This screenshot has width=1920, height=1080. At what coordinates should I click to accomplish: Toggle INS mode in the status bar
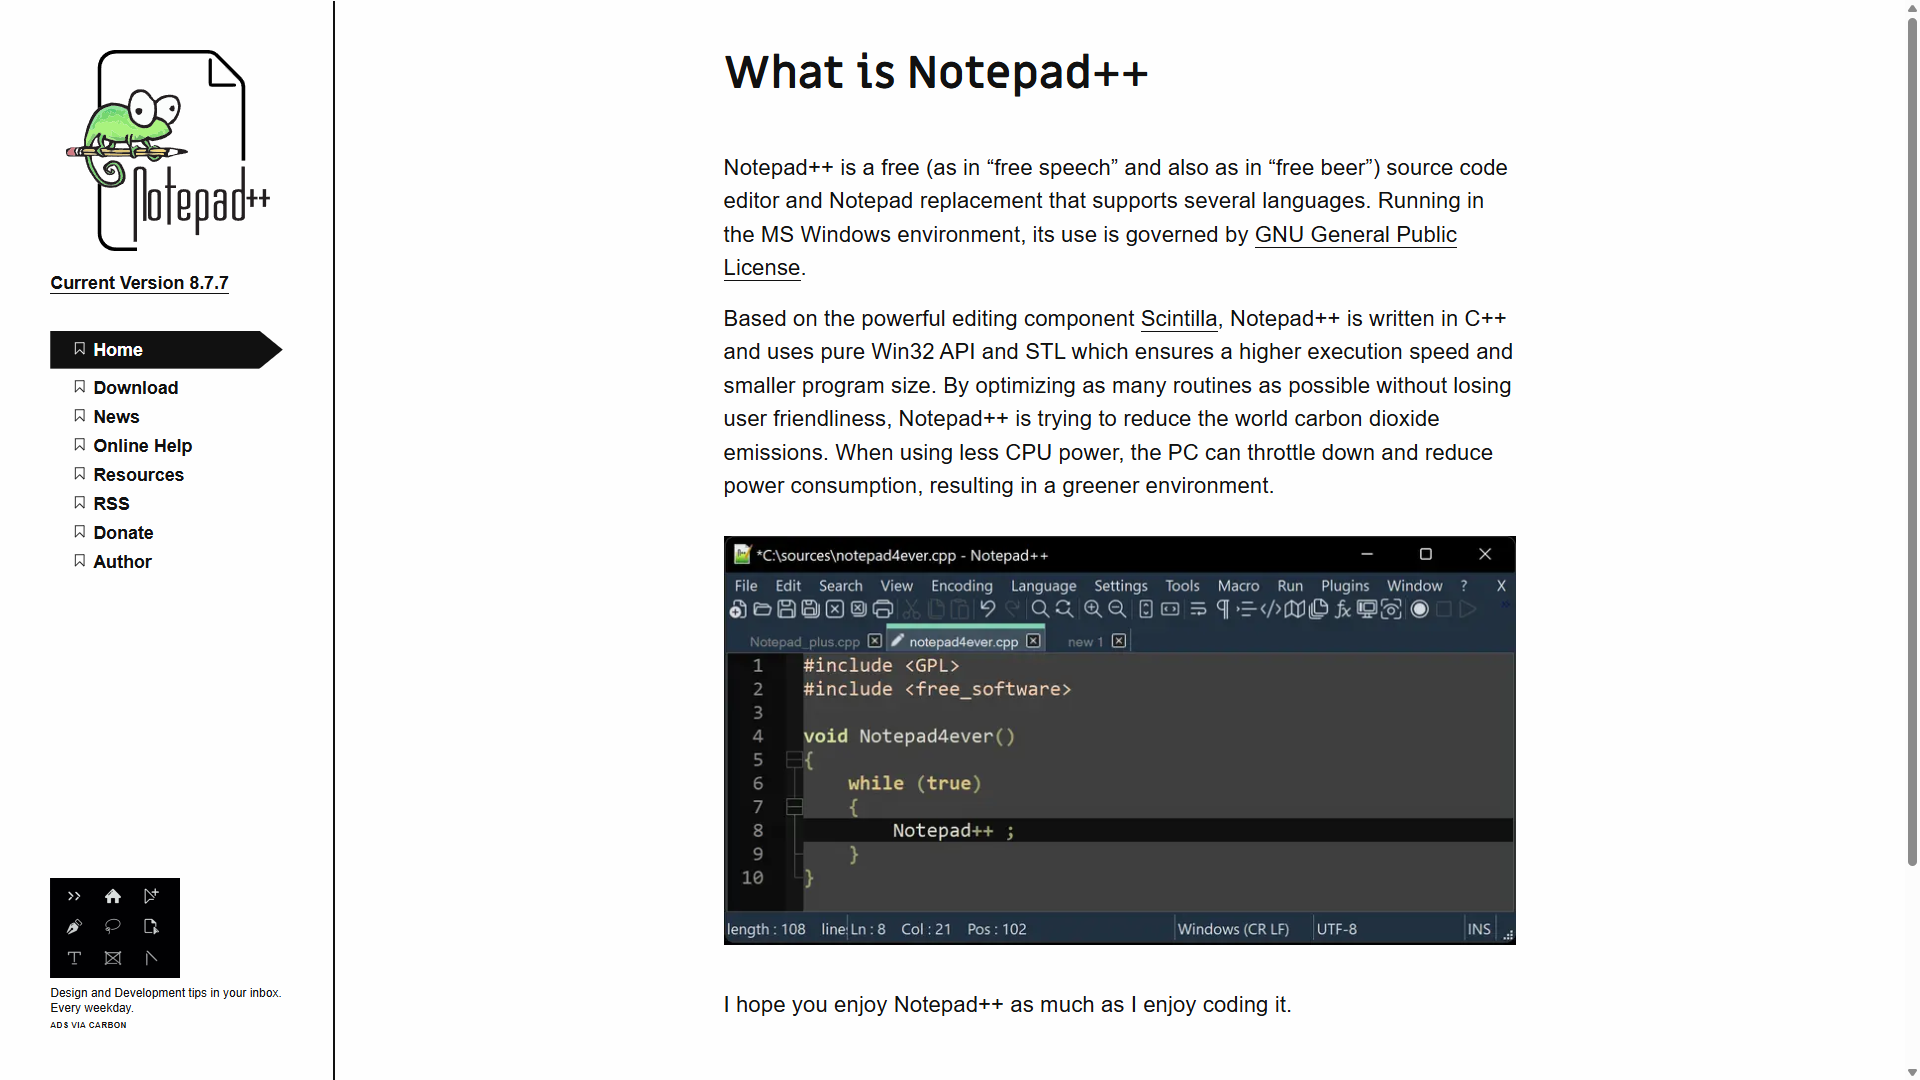click(x=1479, y=929)
